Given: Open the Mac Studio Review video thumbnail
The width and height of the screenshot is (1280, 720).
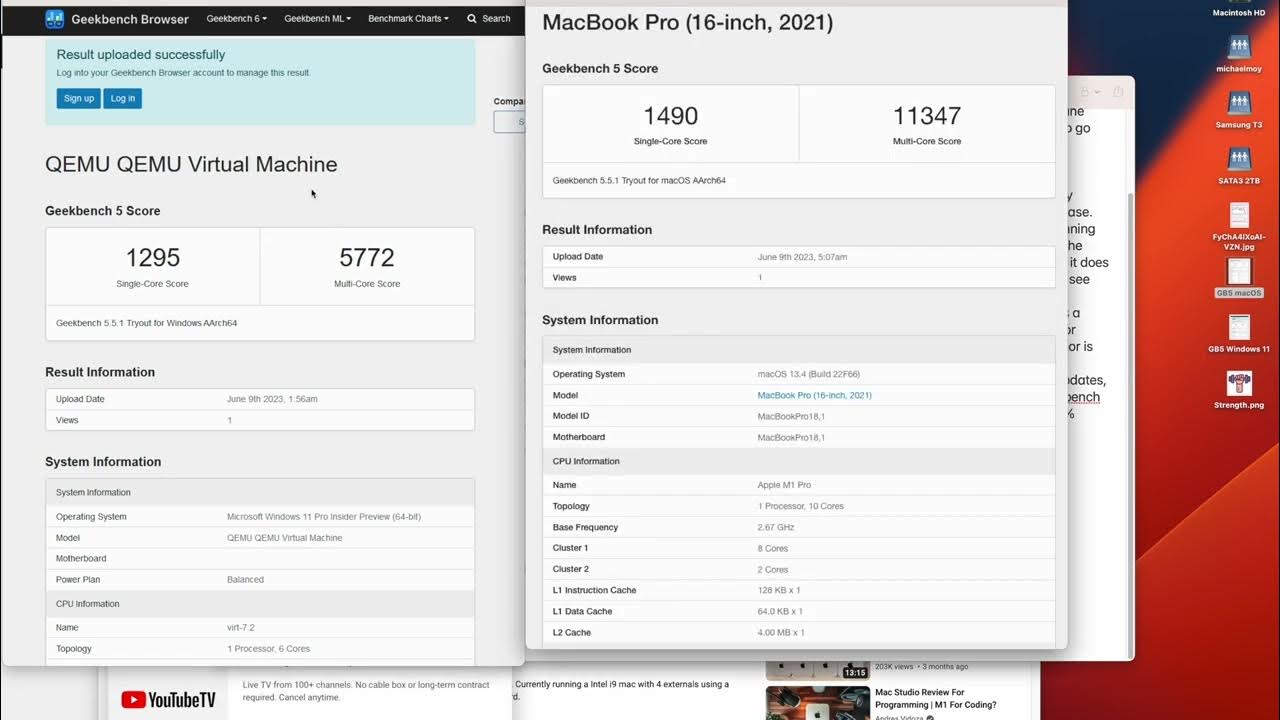Looking at the screenshot, I should [818, 702].
